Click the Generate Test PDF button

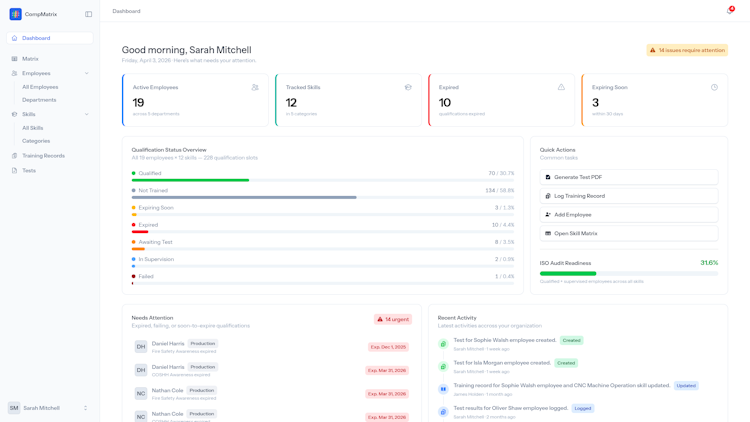coord(629,177)
